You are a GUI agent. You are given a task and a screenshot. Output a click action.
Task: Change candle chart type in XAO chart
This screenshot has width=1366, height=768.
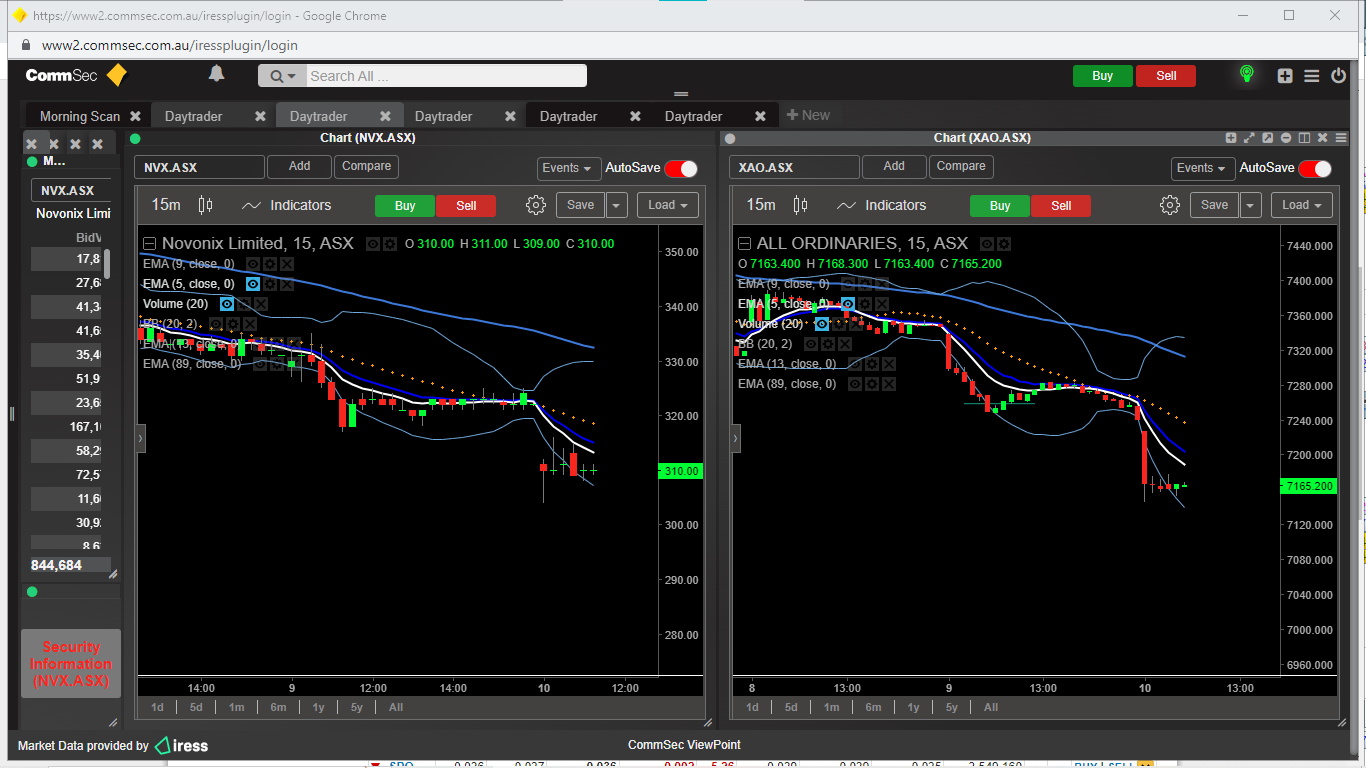[800, 205]
